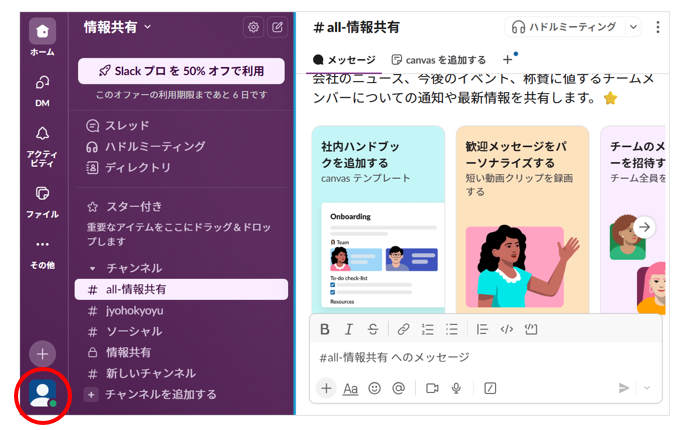Expand the 情報共有 workspace name menu
The height and width of the screenshot is (430, 680).
(117, 27)
